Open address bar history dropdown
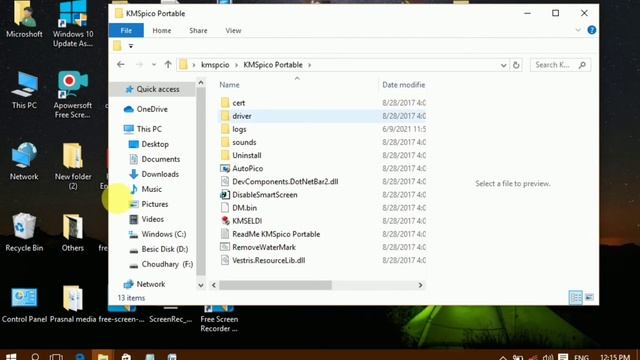640x360 pixels. [x=503, y=65]
